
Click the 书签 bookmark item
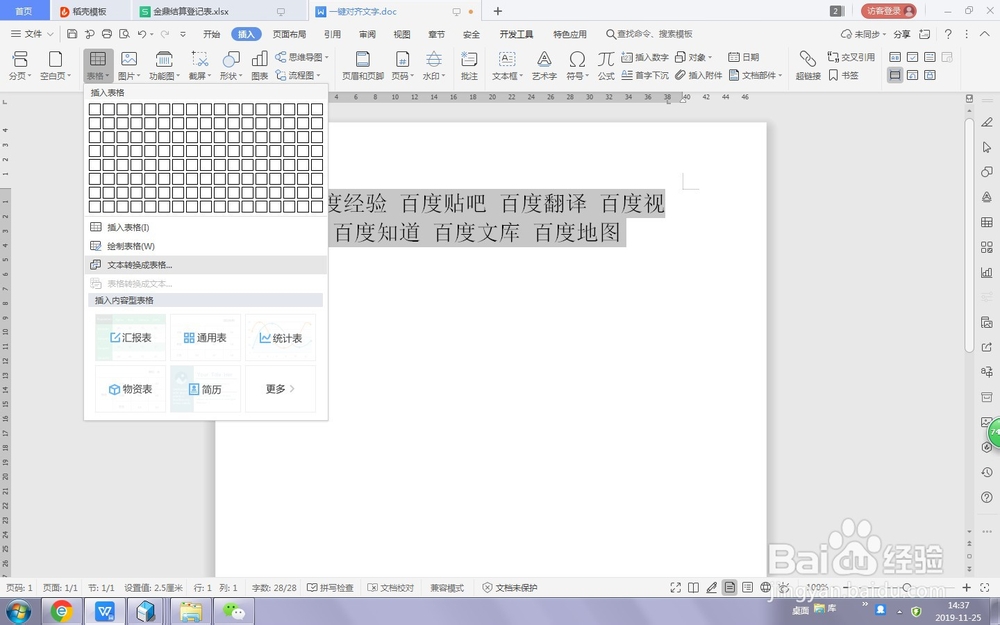pos(843,75)
